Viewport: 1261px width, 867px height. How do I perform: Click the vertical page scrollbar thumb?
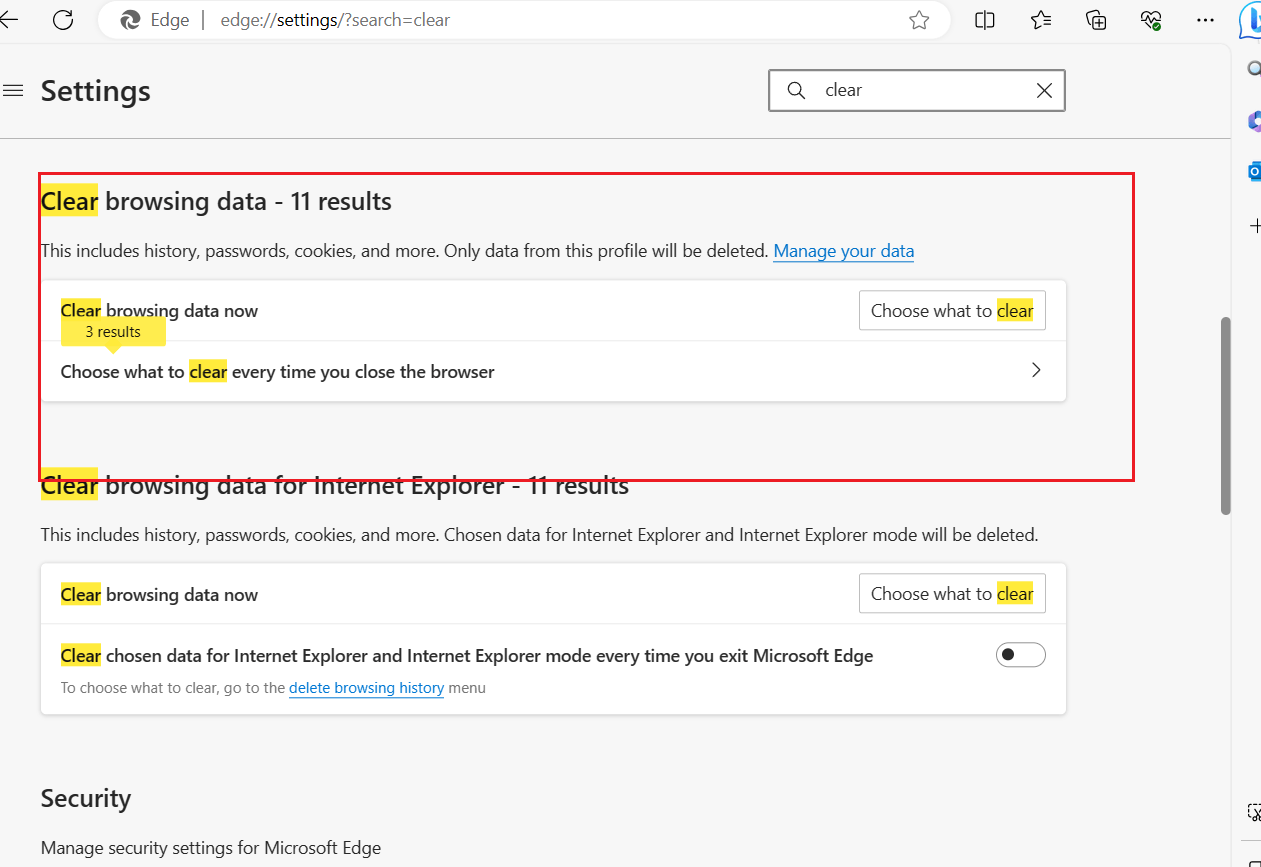tap(1225, 416)
